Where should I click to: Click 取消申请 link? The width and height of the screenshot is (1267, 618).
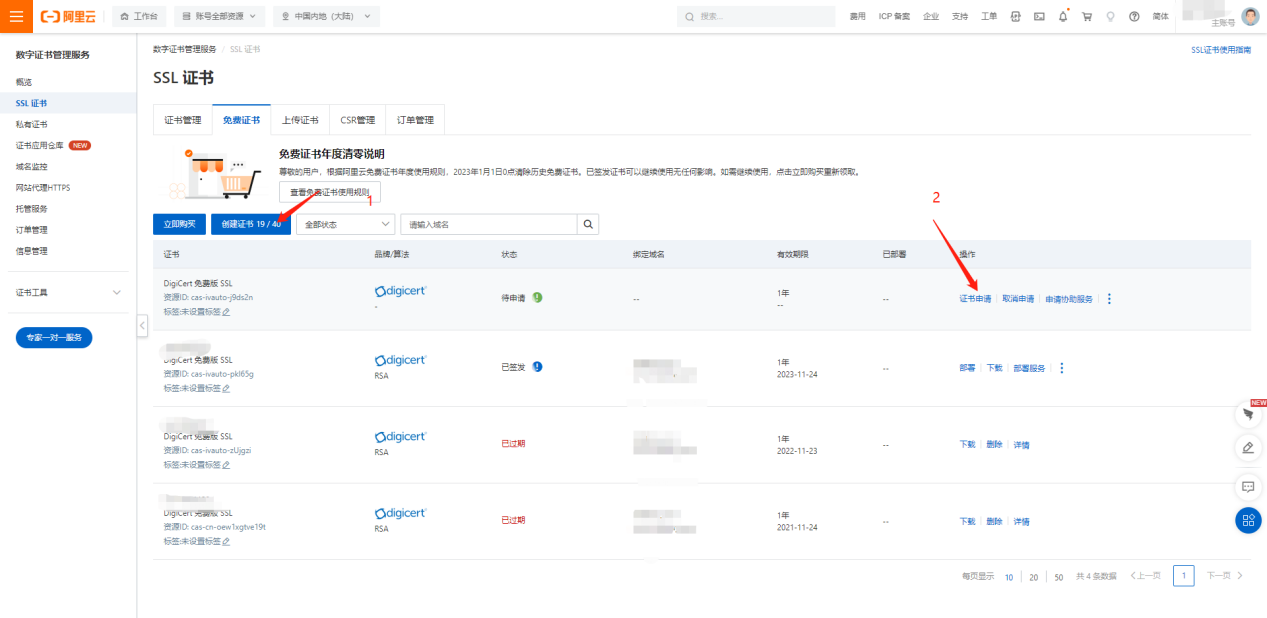coord(1018,299)
